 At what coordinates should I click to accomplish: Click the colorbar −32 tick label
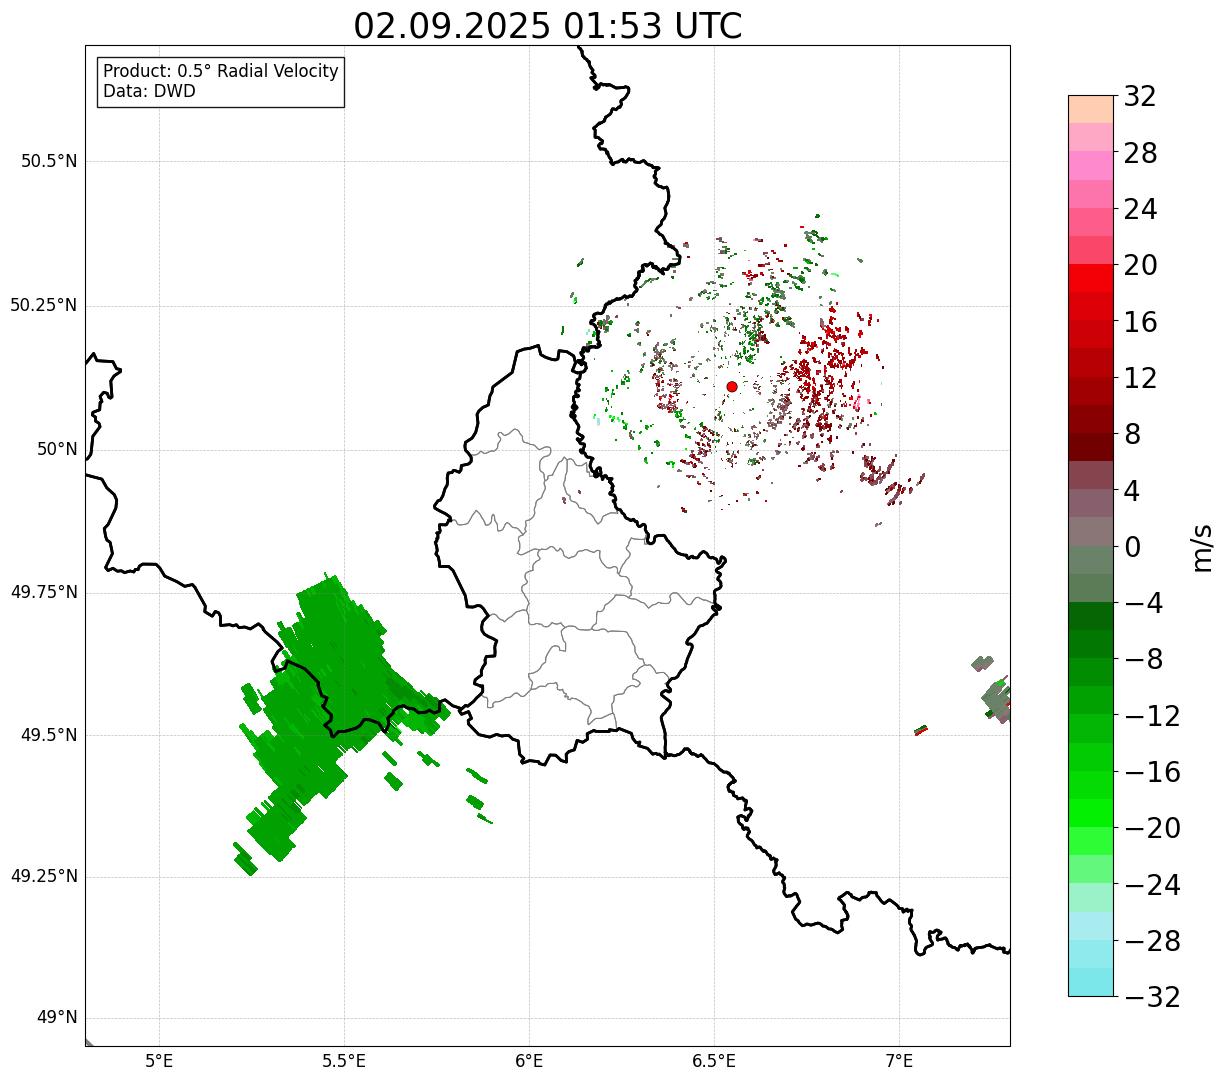[x=1152, y=997]
